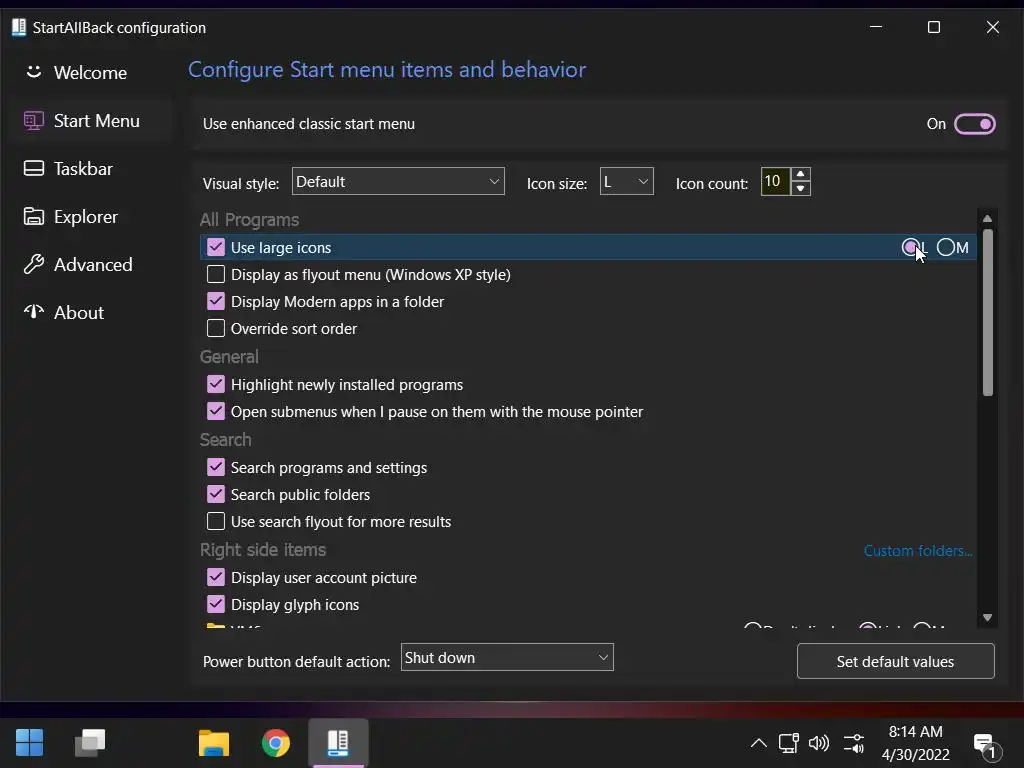Click the Welcome smiley icon
The height and width of the screenshot is (768, 1024).
pyautogui.click(x=33, y=72)
